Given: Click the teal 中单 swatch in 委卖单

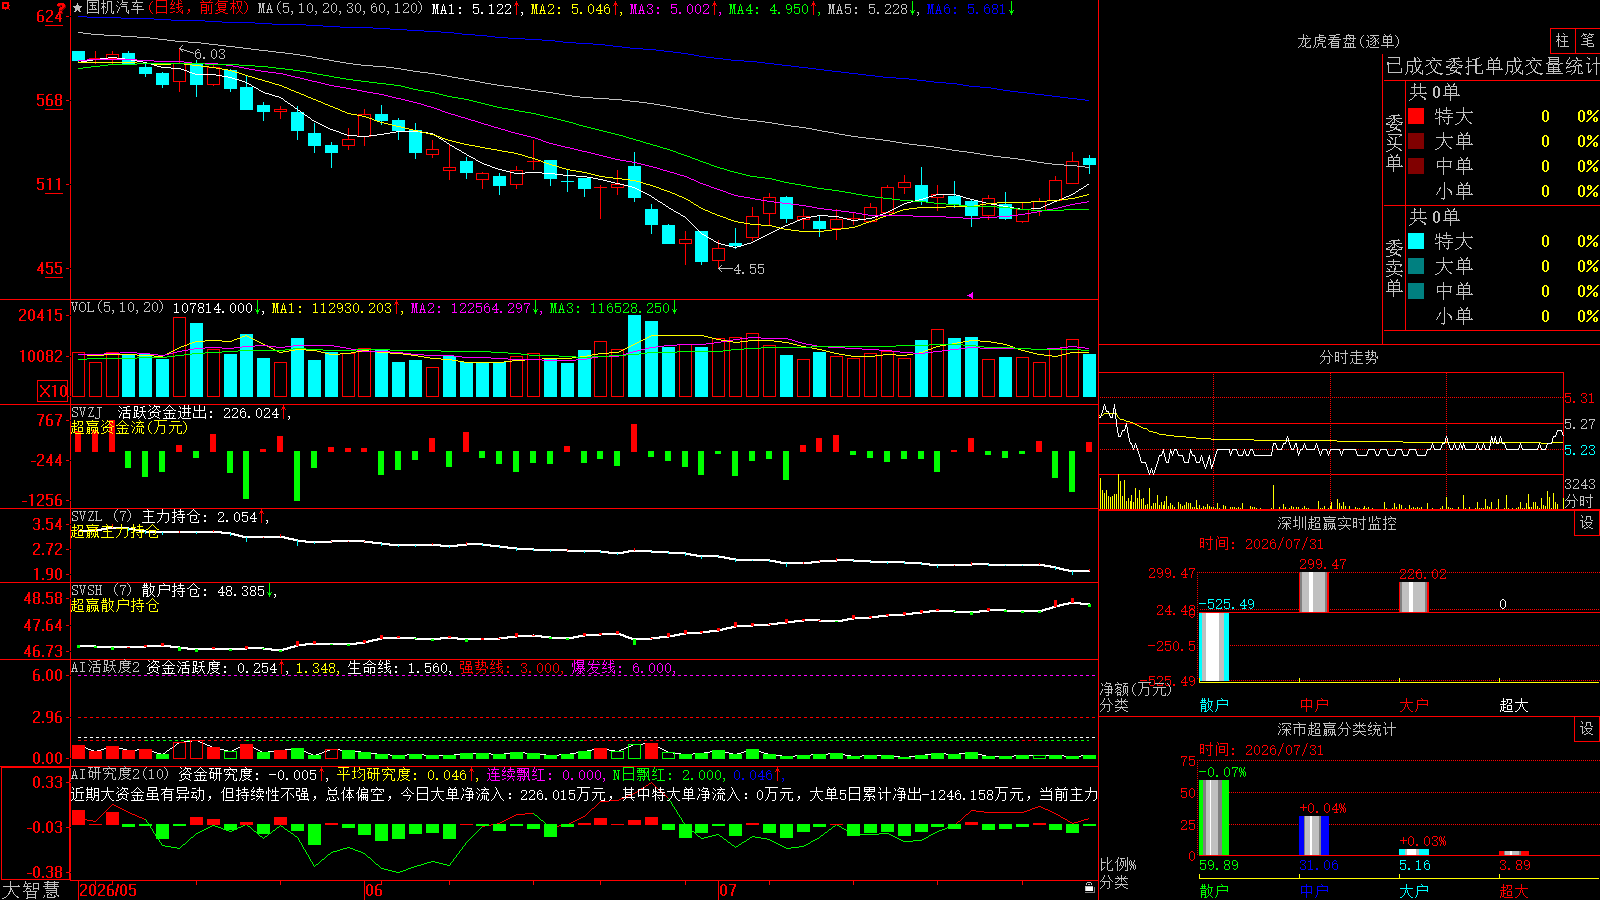Looking at the screenshot, I should tap(1416, 291).
